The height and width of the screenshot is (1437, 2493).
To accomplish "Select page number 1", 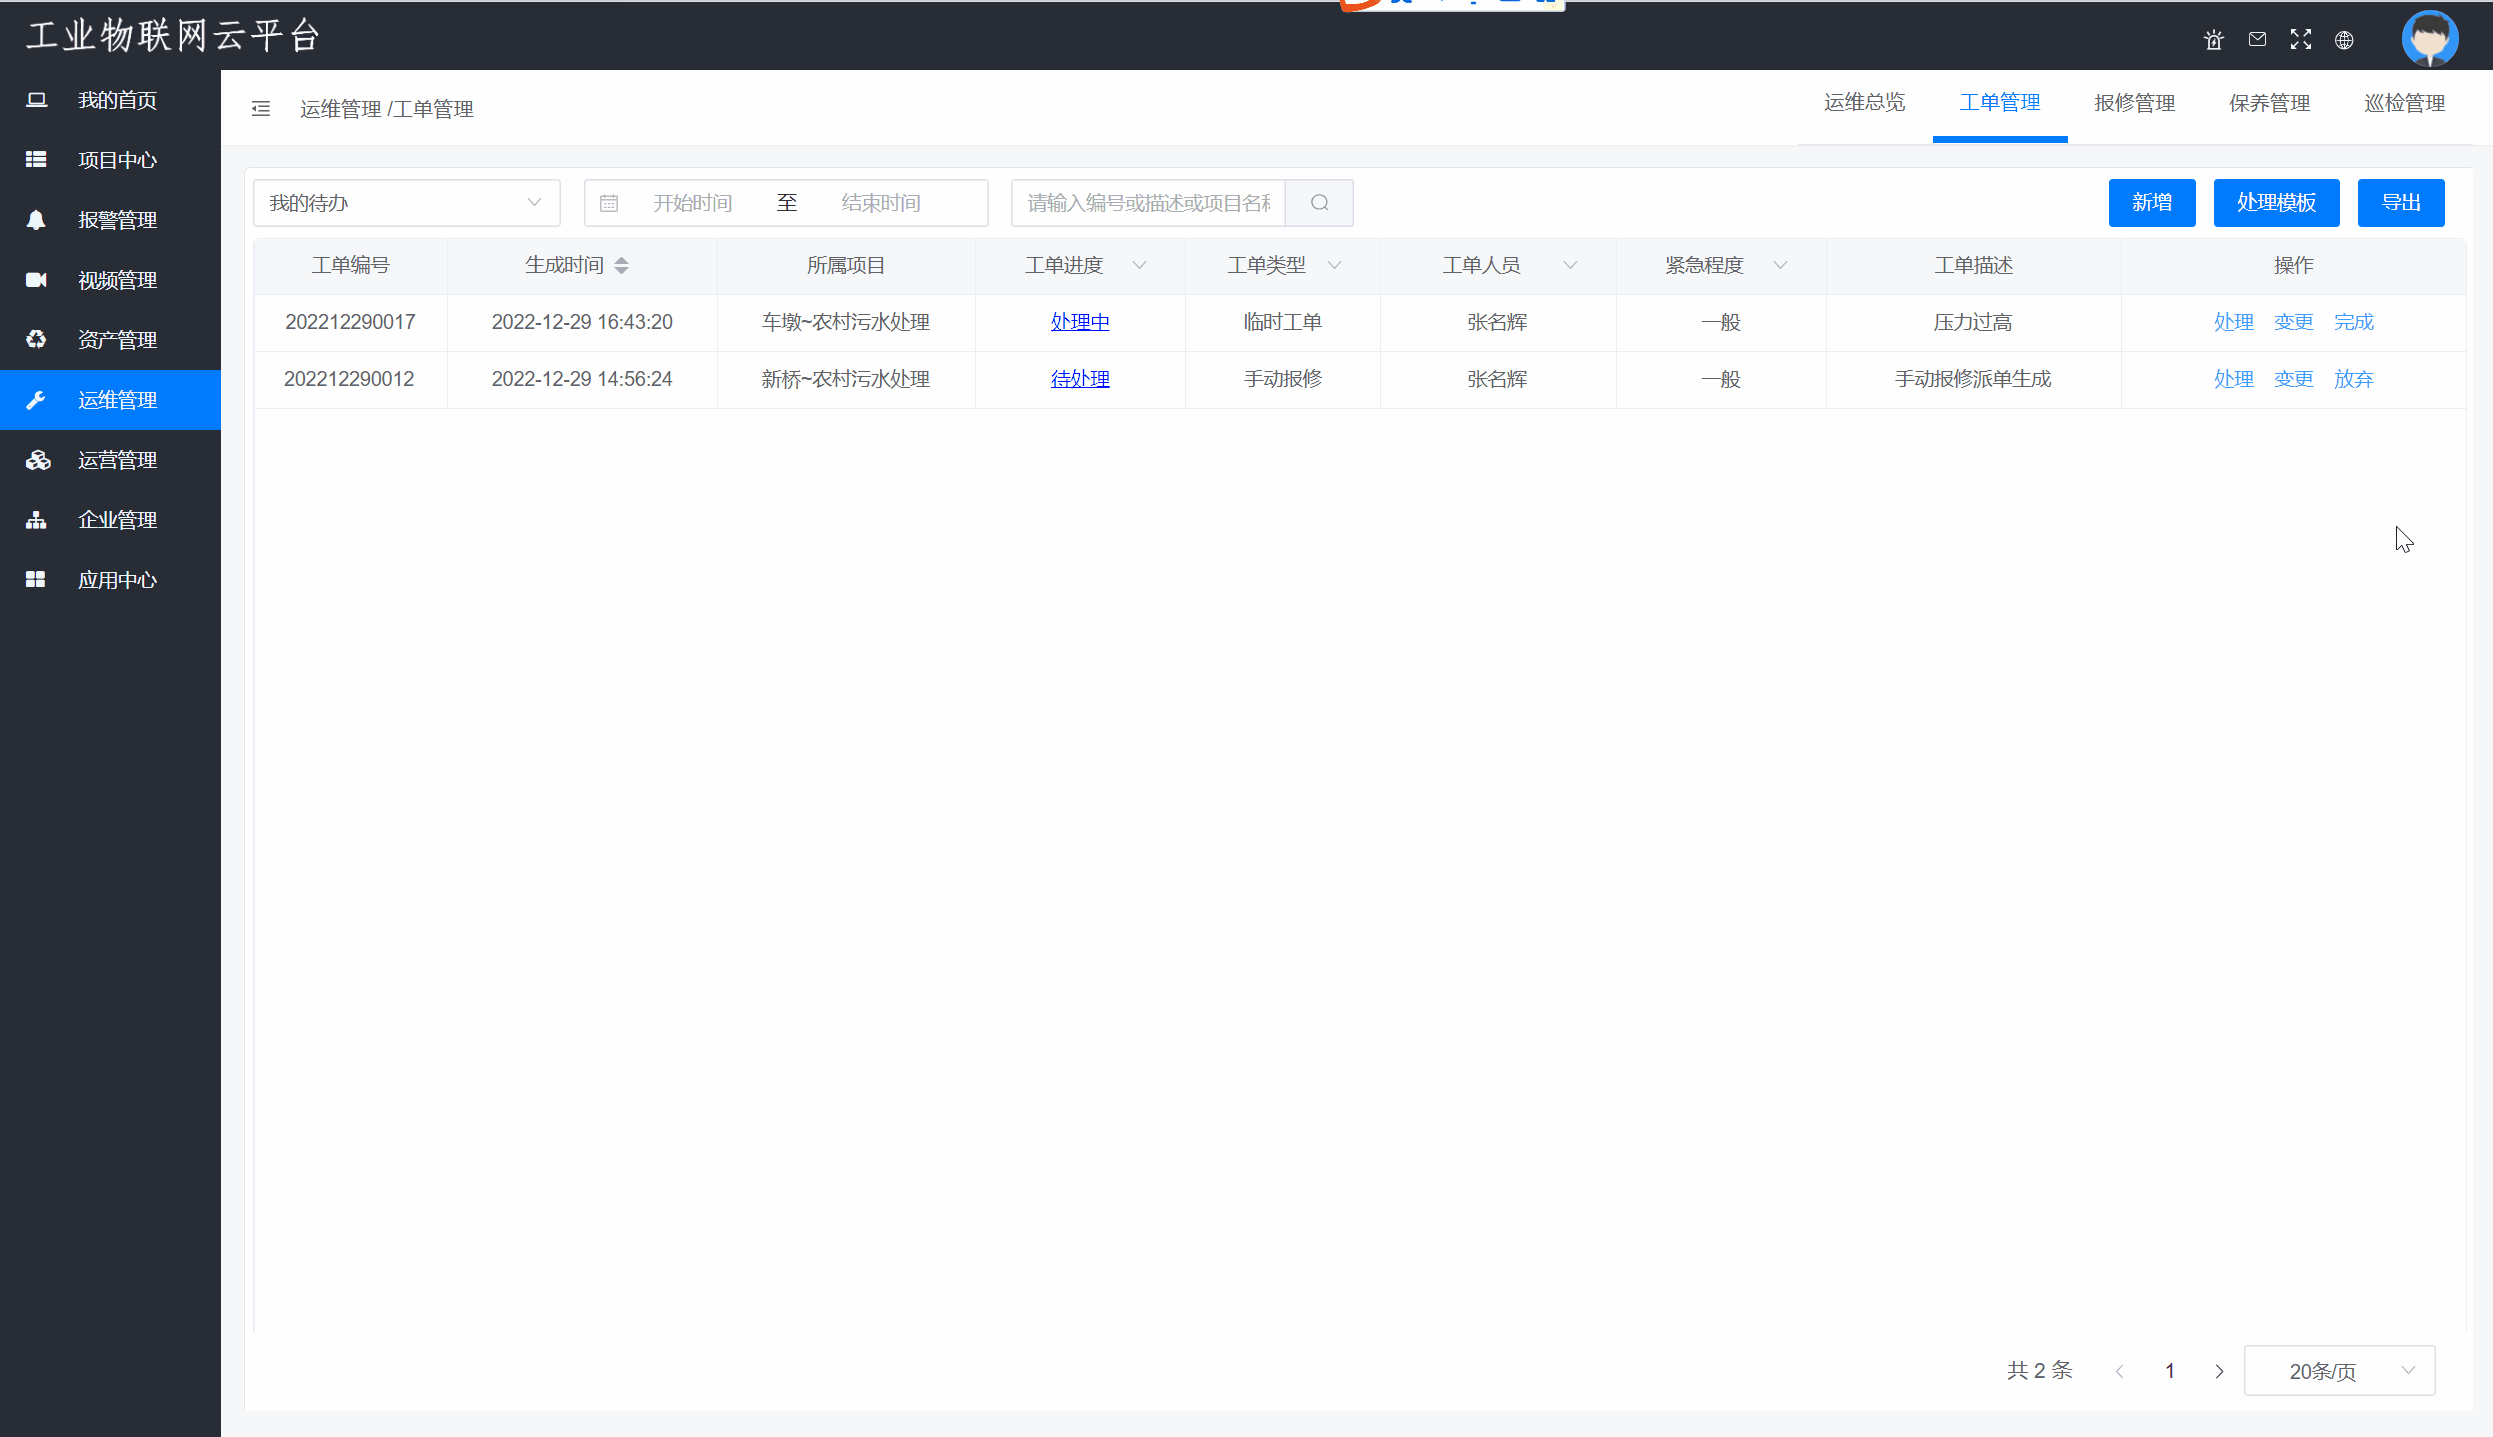I will point(2170,1371).
